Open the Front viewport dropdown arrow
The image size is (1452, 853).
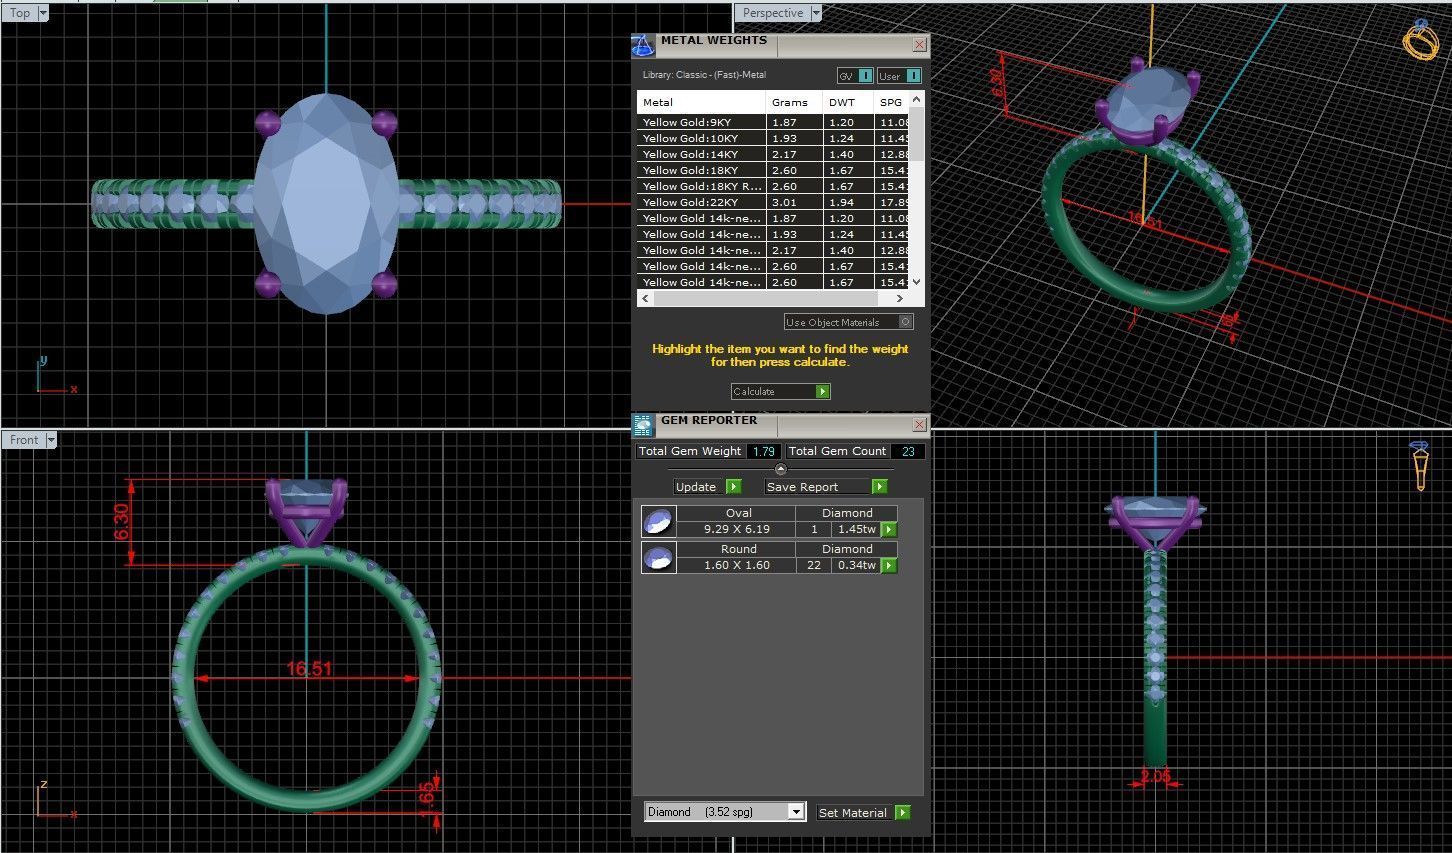point(51,440)
